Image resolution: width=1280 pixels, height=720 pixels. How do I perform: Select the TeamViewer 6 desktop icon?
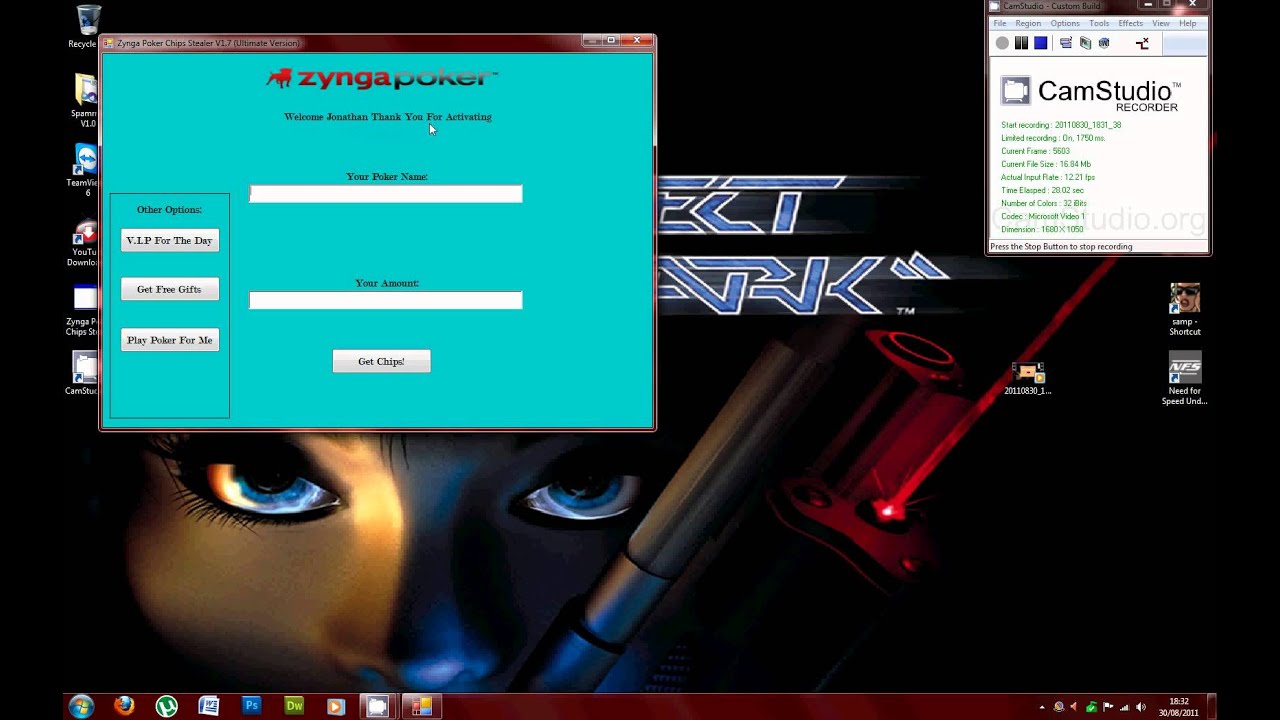click(x=86, y=170)
